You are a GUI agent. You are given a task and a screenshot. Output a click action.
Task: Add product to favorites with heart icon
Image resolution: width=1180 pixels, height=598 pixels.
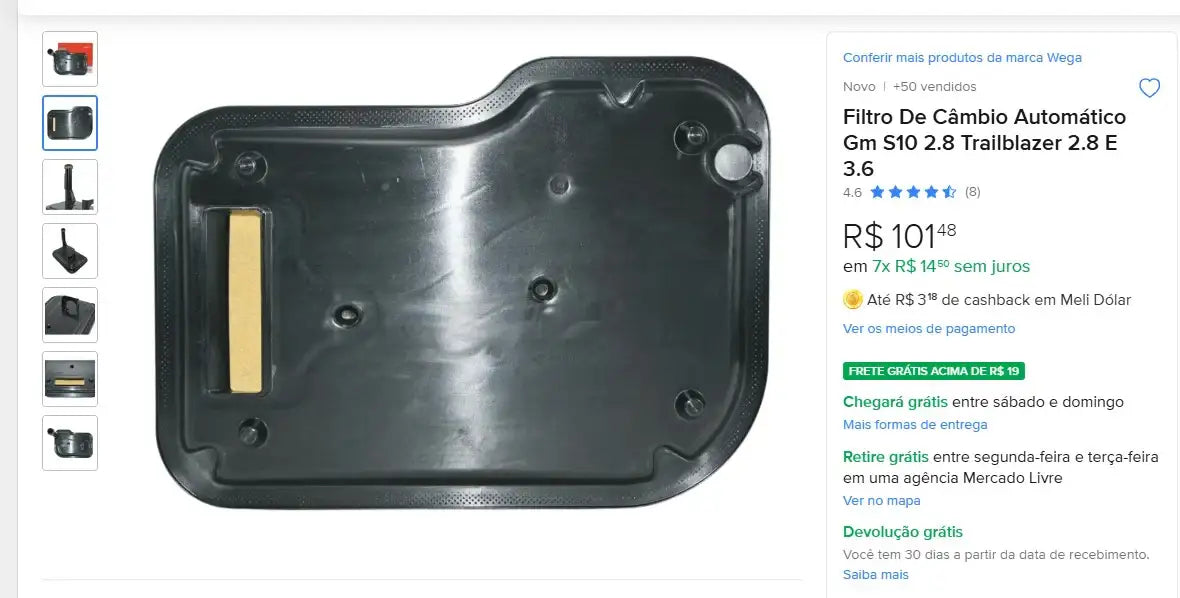coord(1149,88)
